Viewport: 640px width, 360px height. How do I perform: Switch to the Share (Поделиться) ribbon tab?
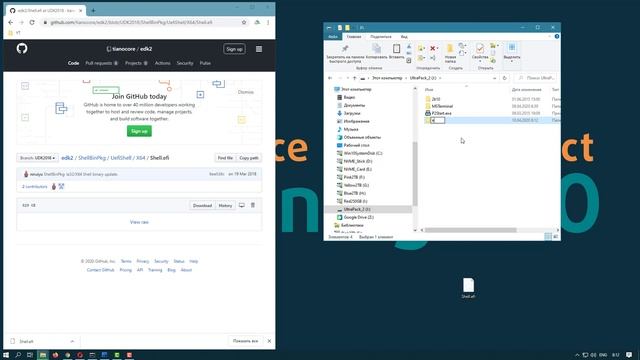381,37
